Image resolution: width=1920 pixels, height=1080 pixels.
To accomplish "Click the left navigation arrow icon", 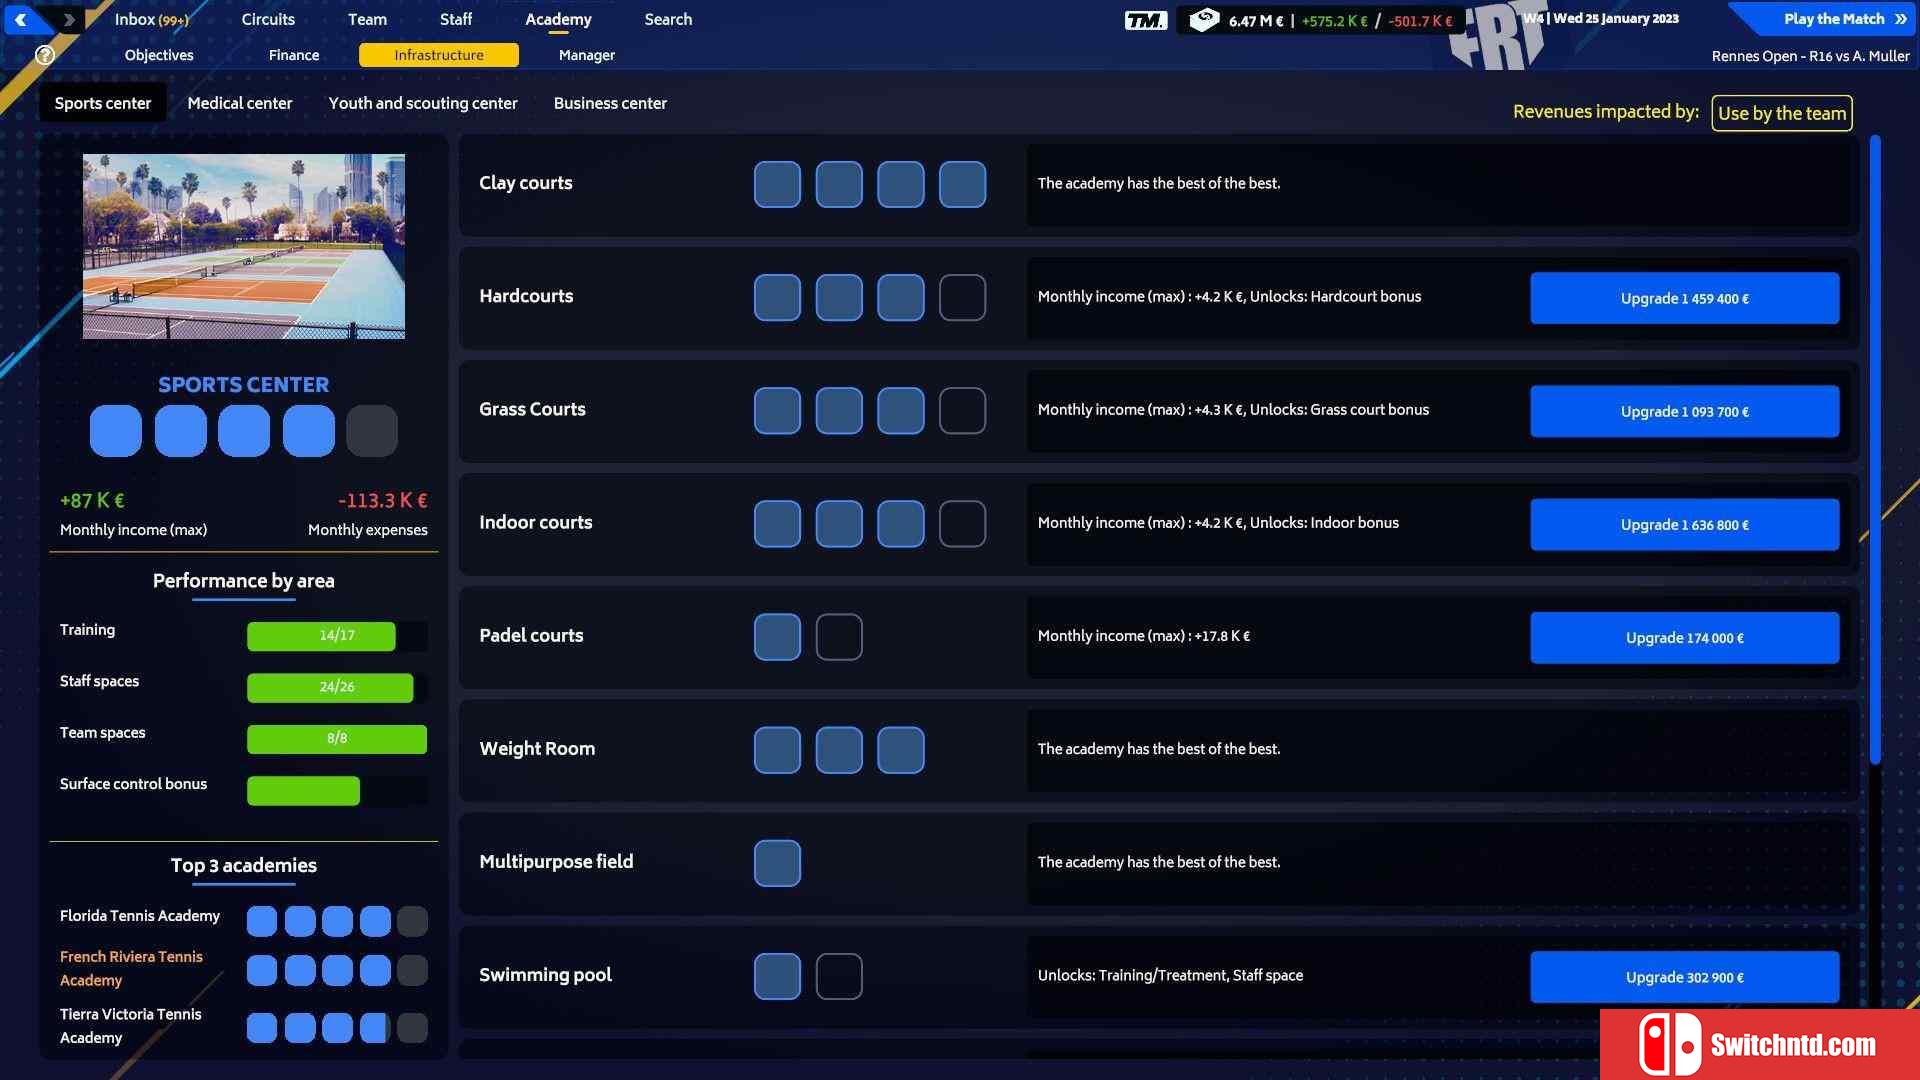I will click(x=24, y=17).
